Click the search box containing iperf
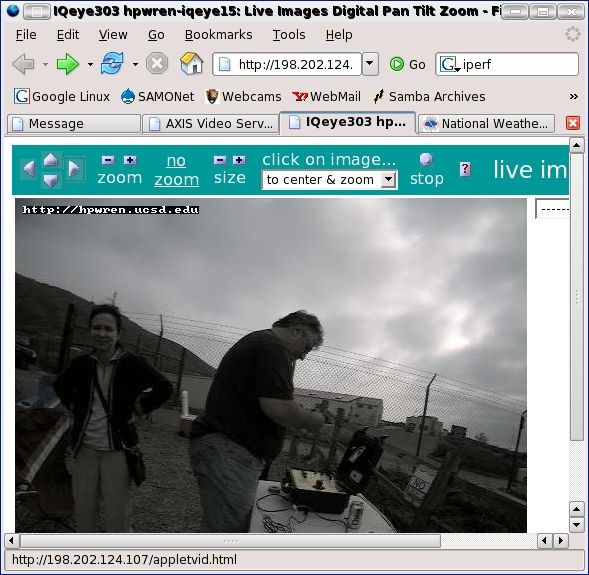 coord(507,64)
